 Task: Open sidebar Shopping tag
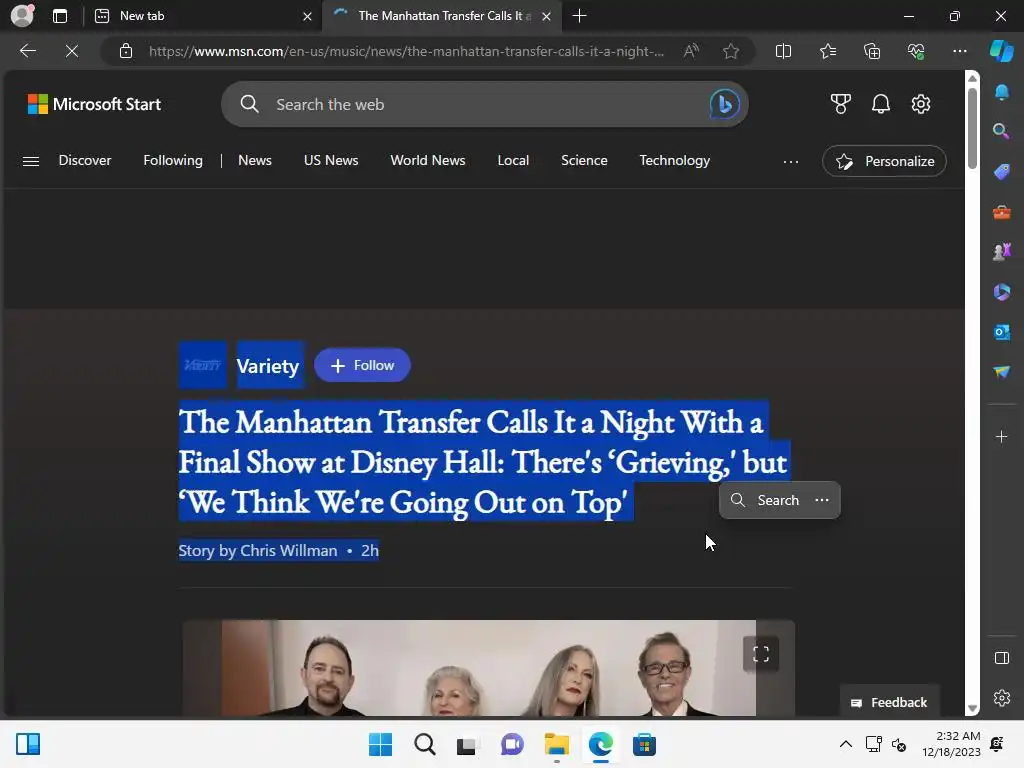1002,172
